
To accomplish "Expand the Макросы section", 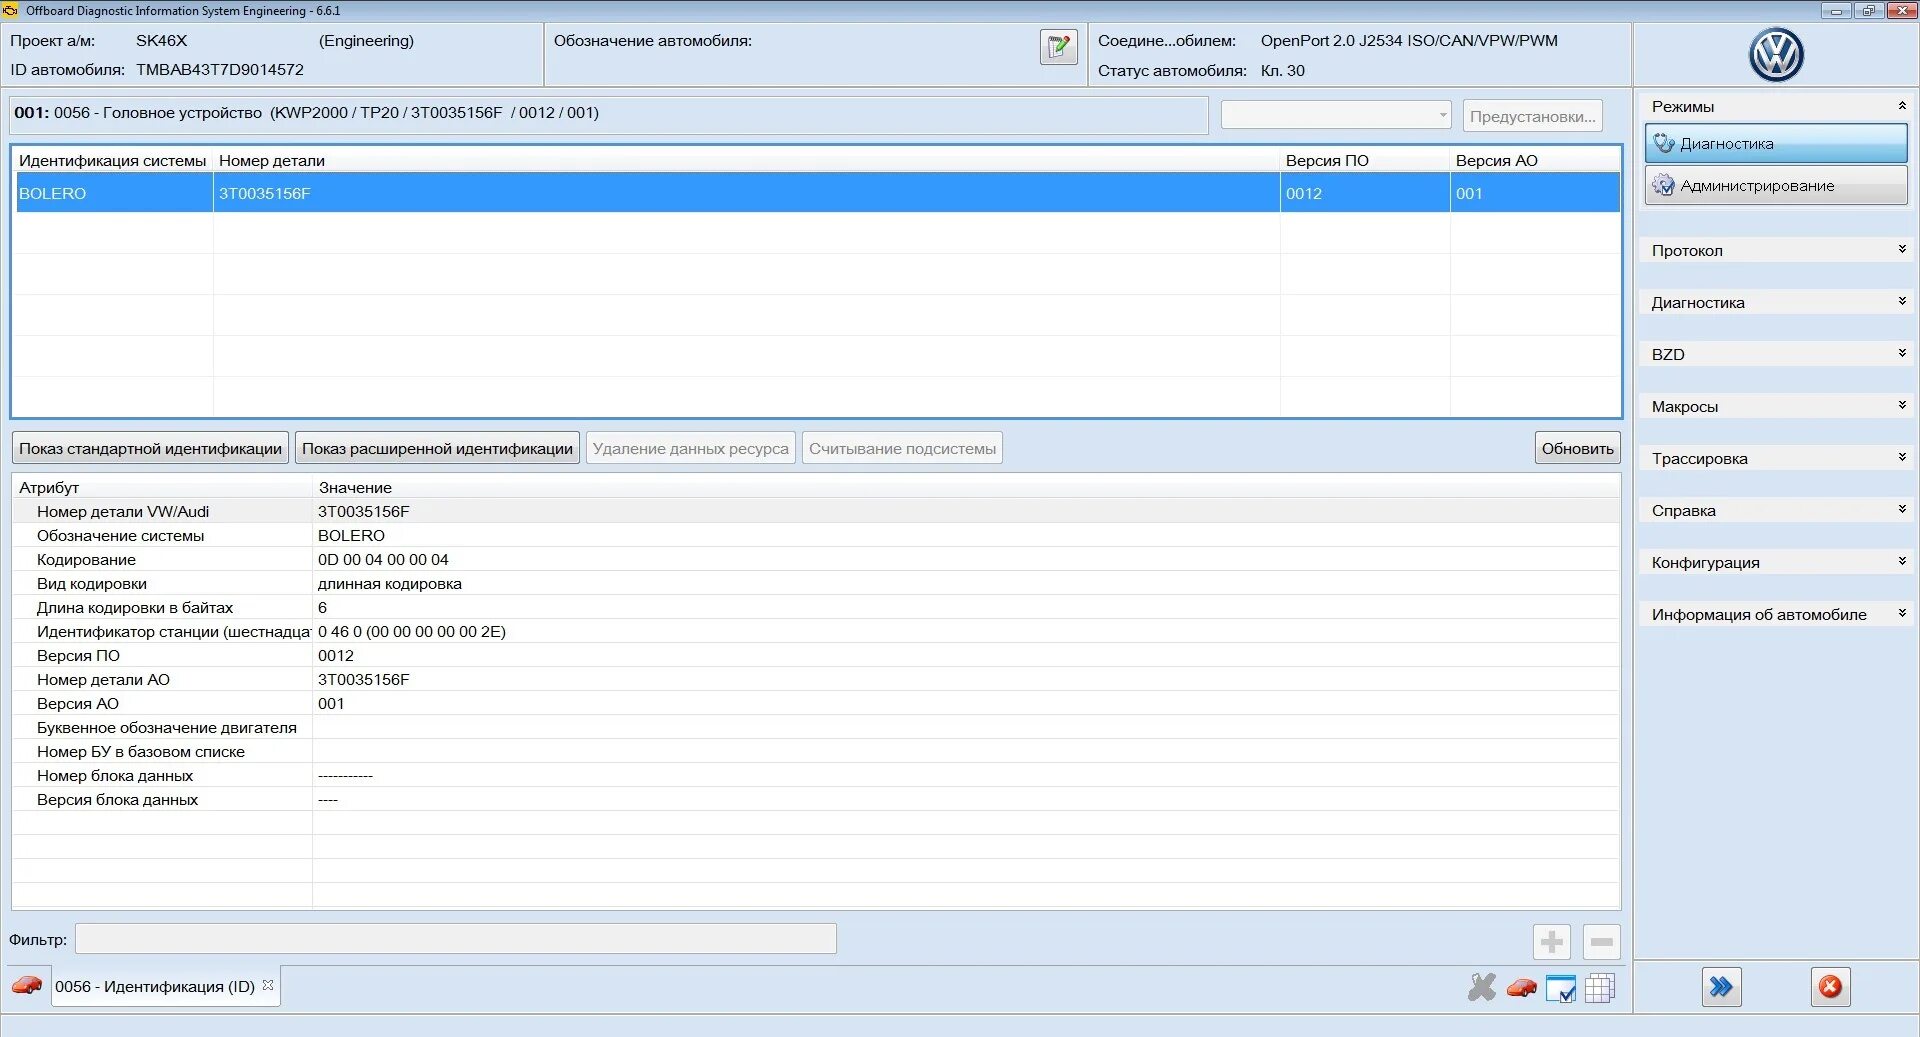I will pyautogui.click(x=1902, y=405).
